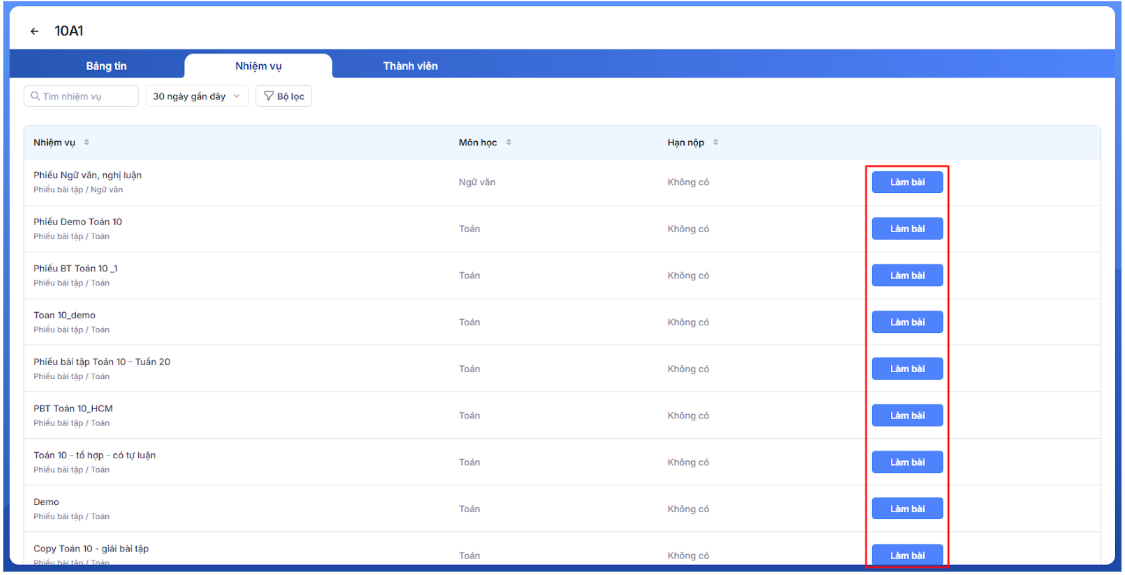The image size is (1125, 575).
Task: Open the Thành viên tab
Action: coord(410,66)
